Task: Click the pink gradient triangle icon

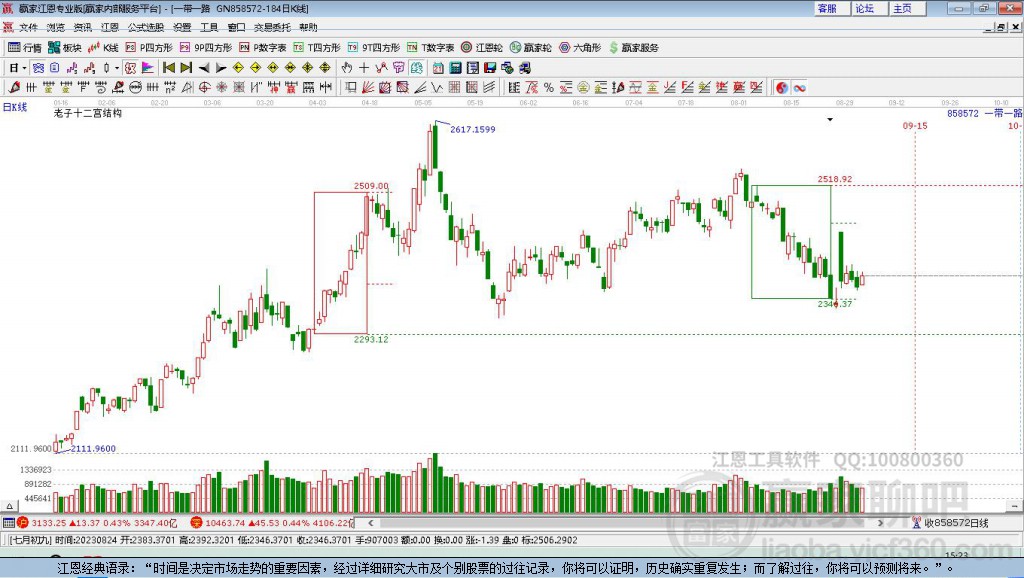Action: click(x=148, y=67)
